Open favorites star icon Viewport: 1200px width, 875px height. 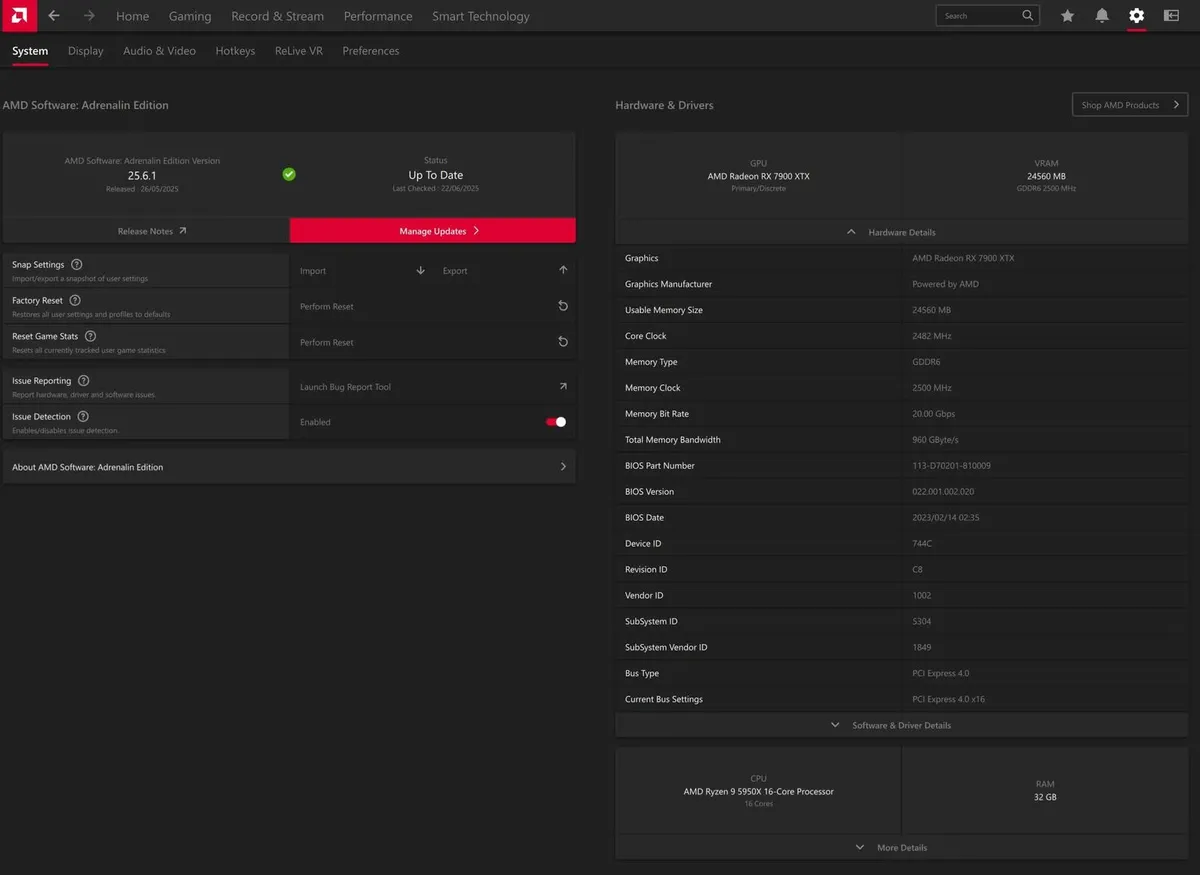tap(1067, 16)
